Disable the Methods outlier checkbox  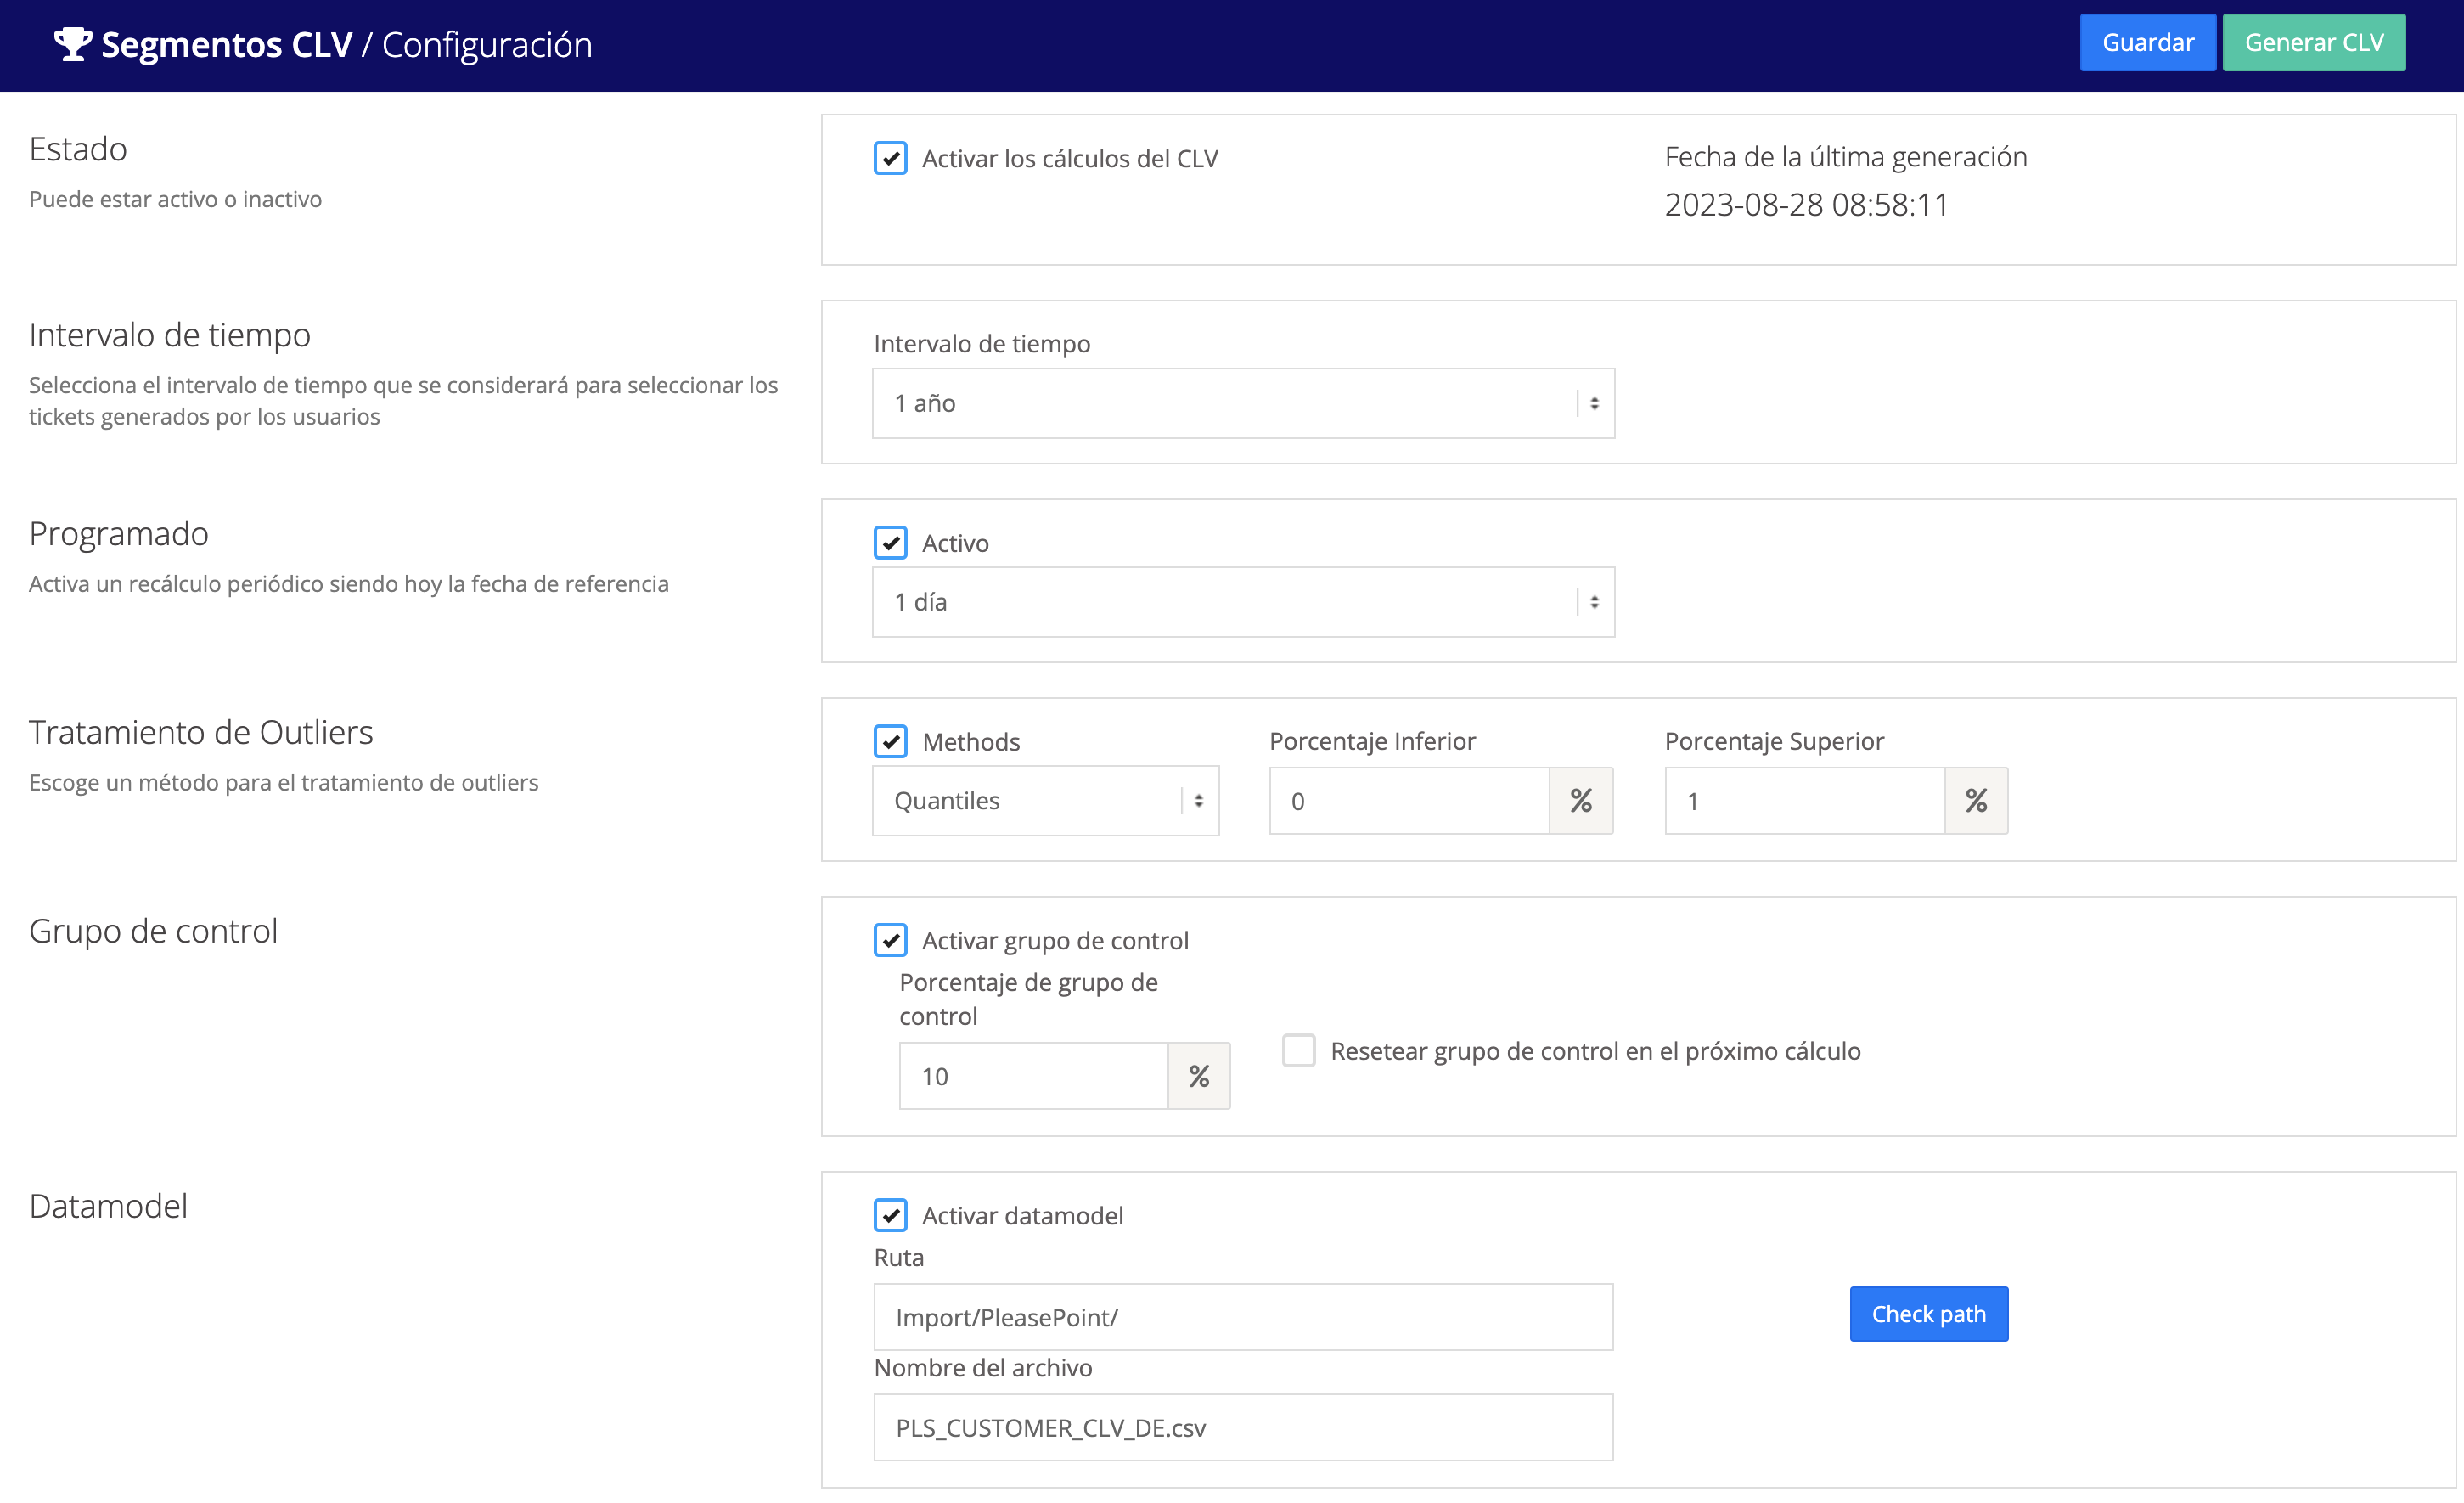pyautogui.click(x=890, y=742)
